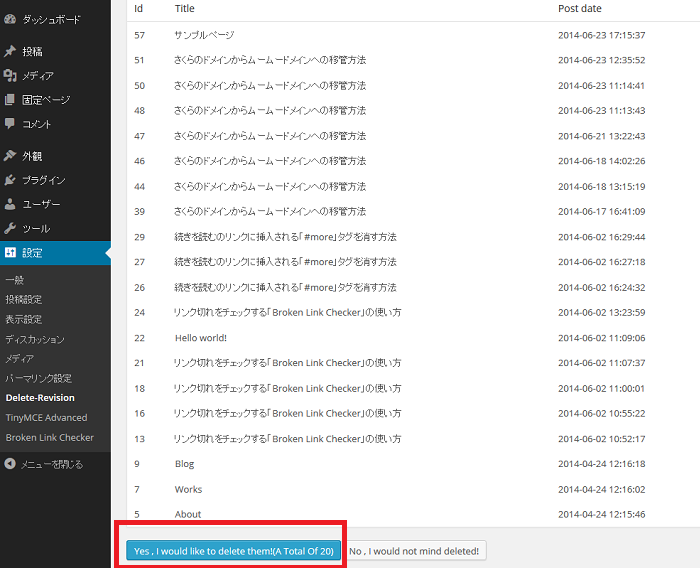Open パーマリンク設定 submenu link
Screen dimensions: 700x568
pyautogui.click(x=38, y=378)
